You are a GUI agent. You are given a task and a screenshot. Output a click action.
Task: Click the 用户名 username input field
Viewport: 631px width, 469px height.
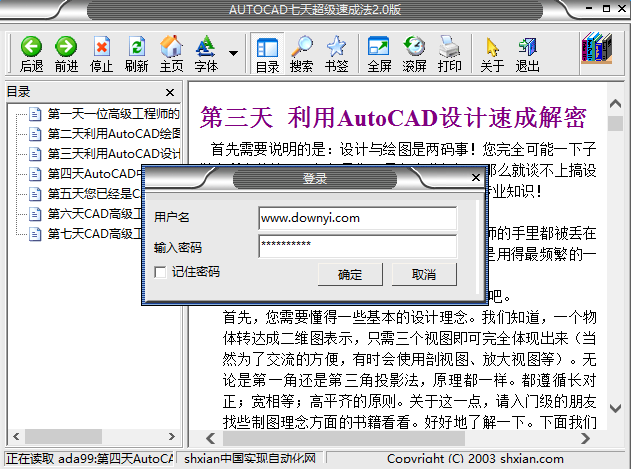click(x=357, y=218)
